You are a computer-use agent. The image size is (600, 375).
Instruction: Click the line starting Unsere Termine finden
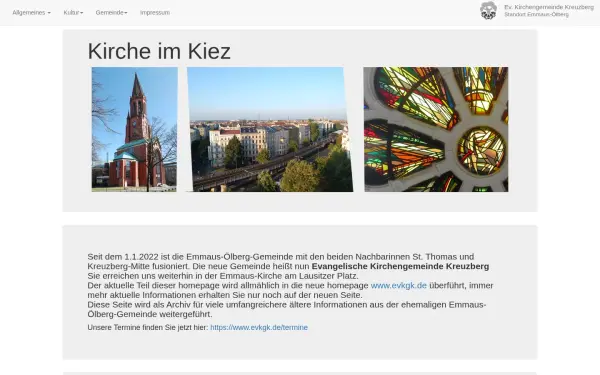pos(197,328)
